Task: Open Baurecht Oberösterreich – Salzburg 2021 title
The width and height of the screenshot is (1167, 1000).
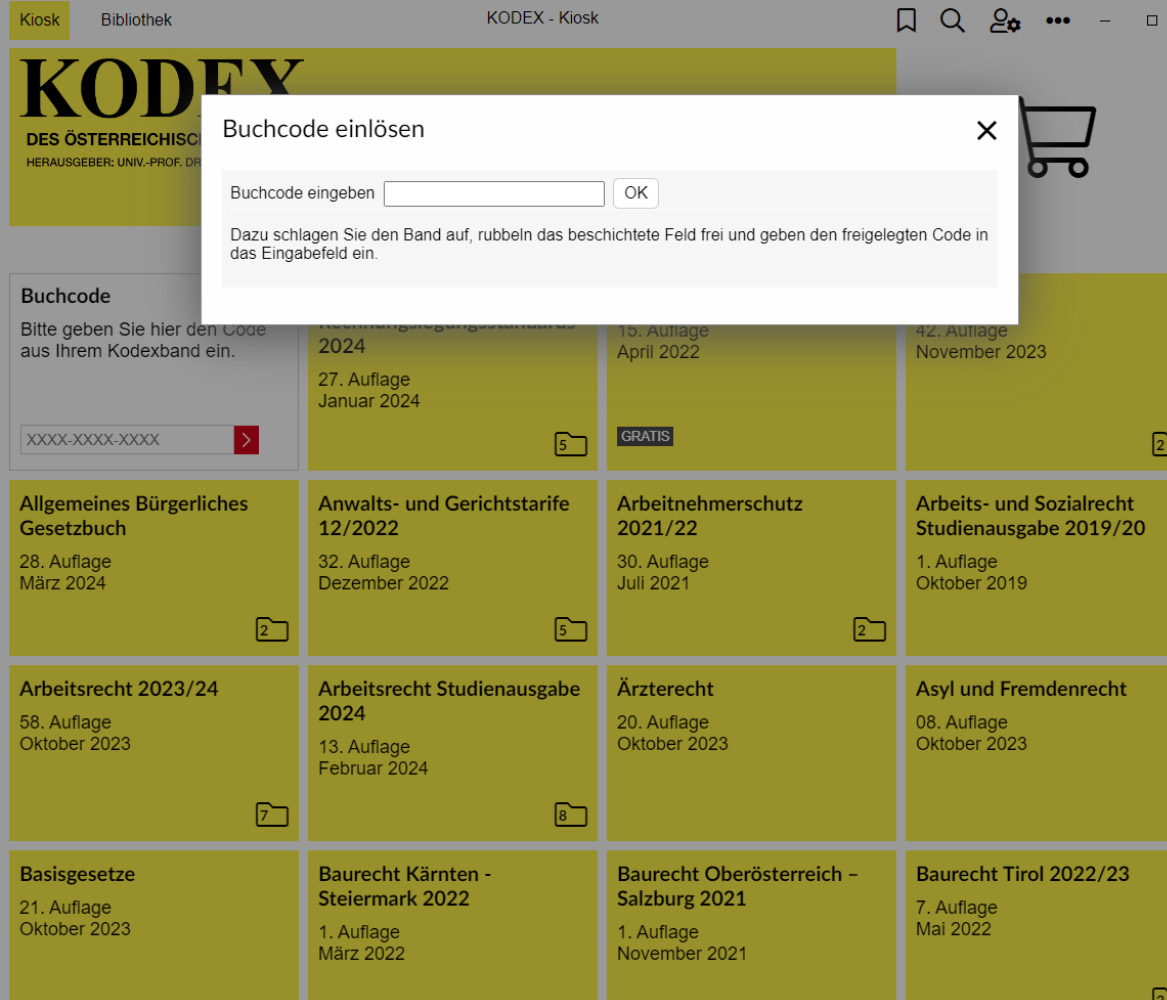Action: pos(738,886)
